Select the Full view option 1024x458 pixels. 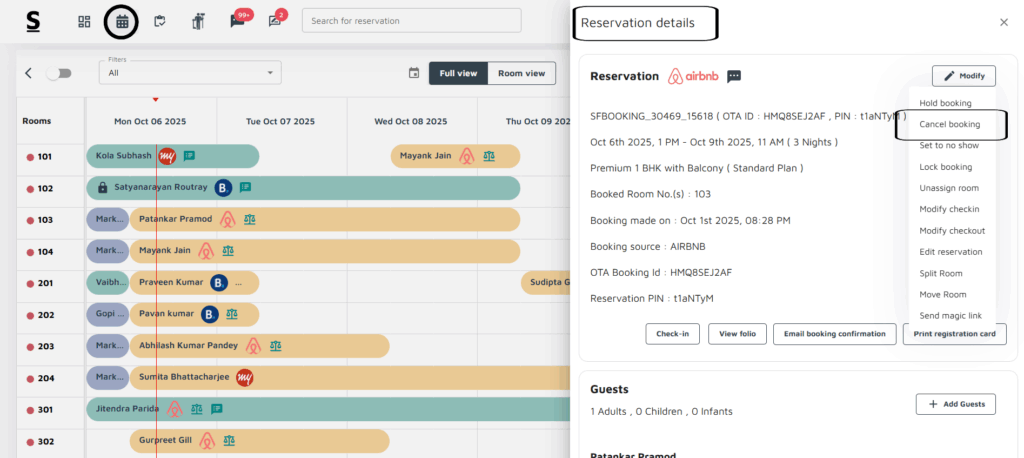coord(459,73)
